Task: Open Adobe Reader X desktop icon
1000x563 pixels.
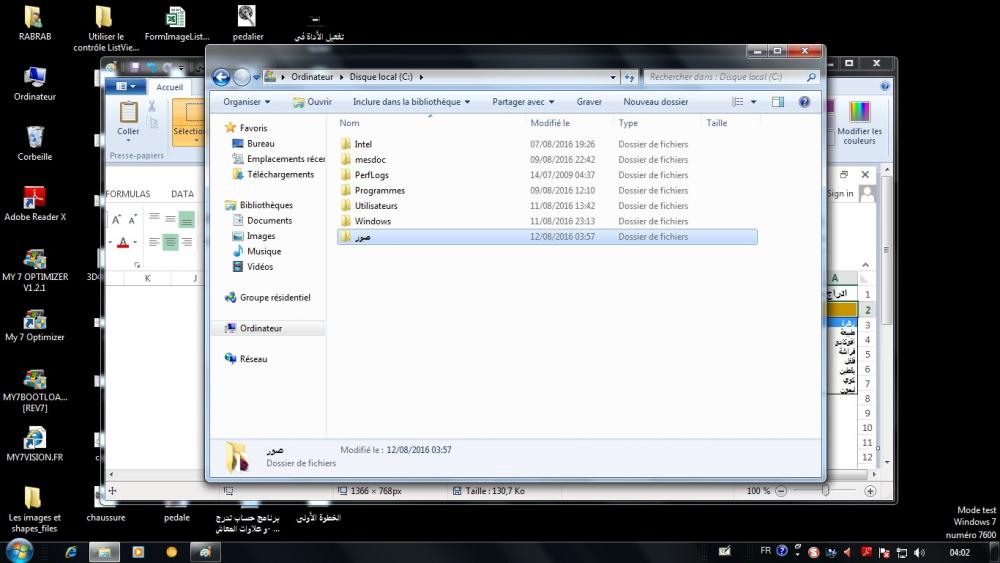Action: [x=35, y=204]
